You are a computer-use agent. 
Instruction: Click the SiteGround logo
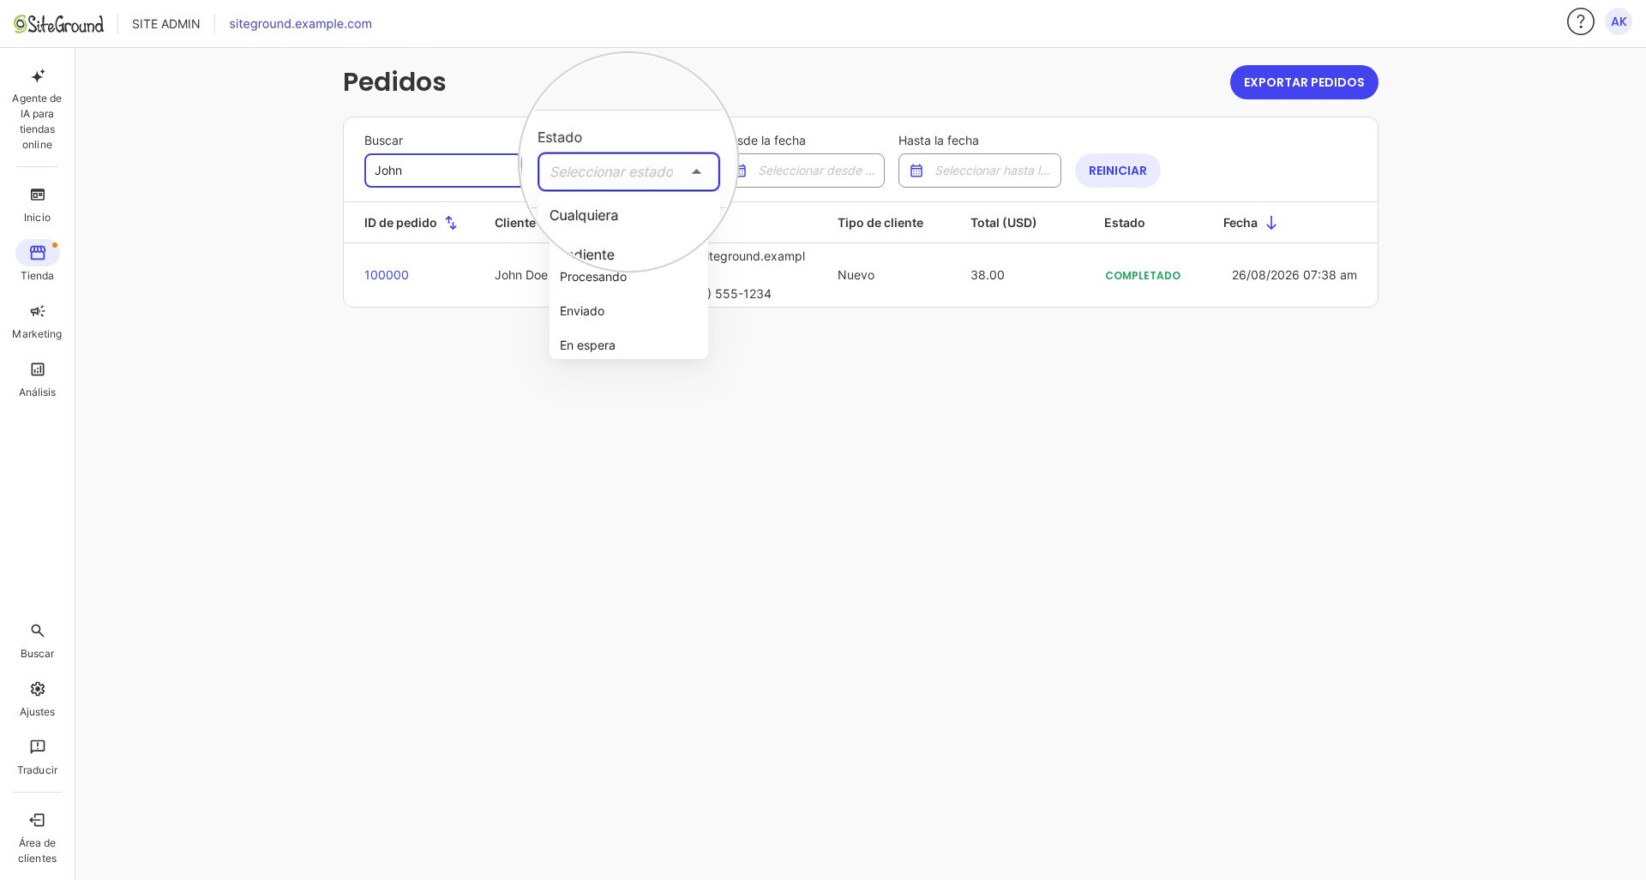[x=58, y=24]
